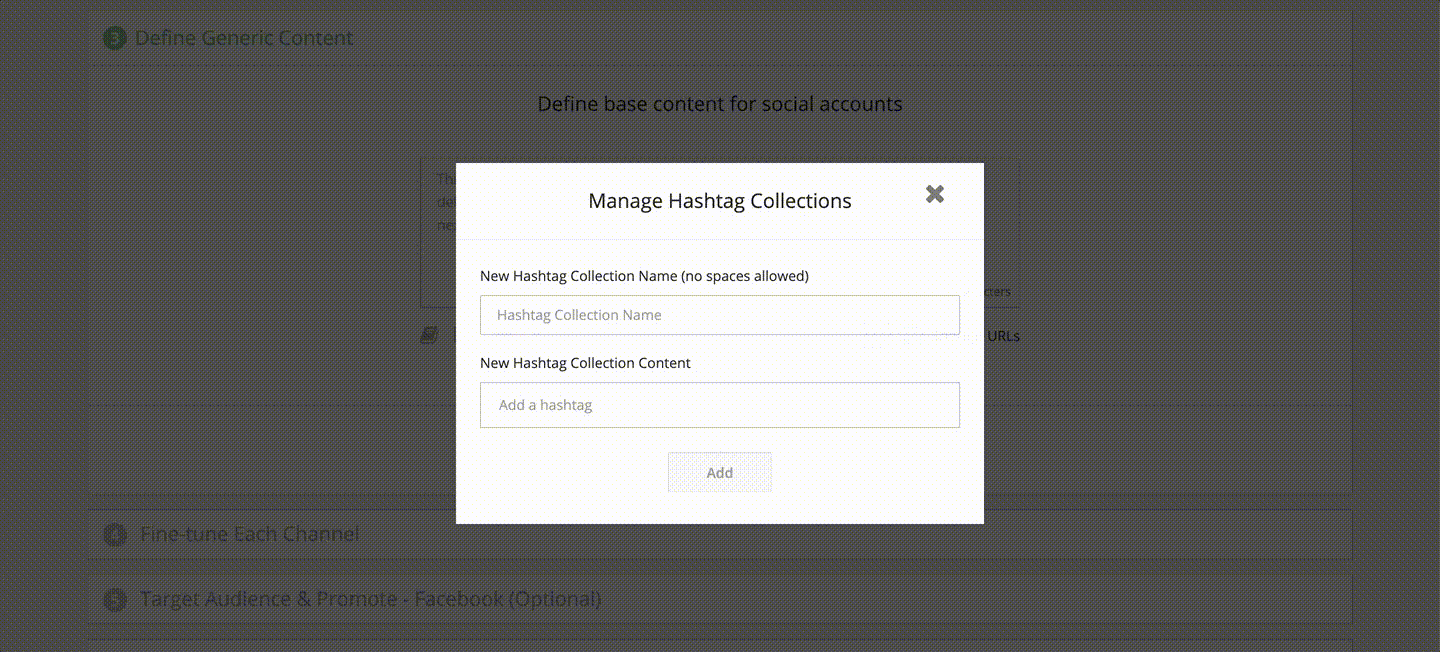Click the Define Generic Content header text

[x=246, y=37]
